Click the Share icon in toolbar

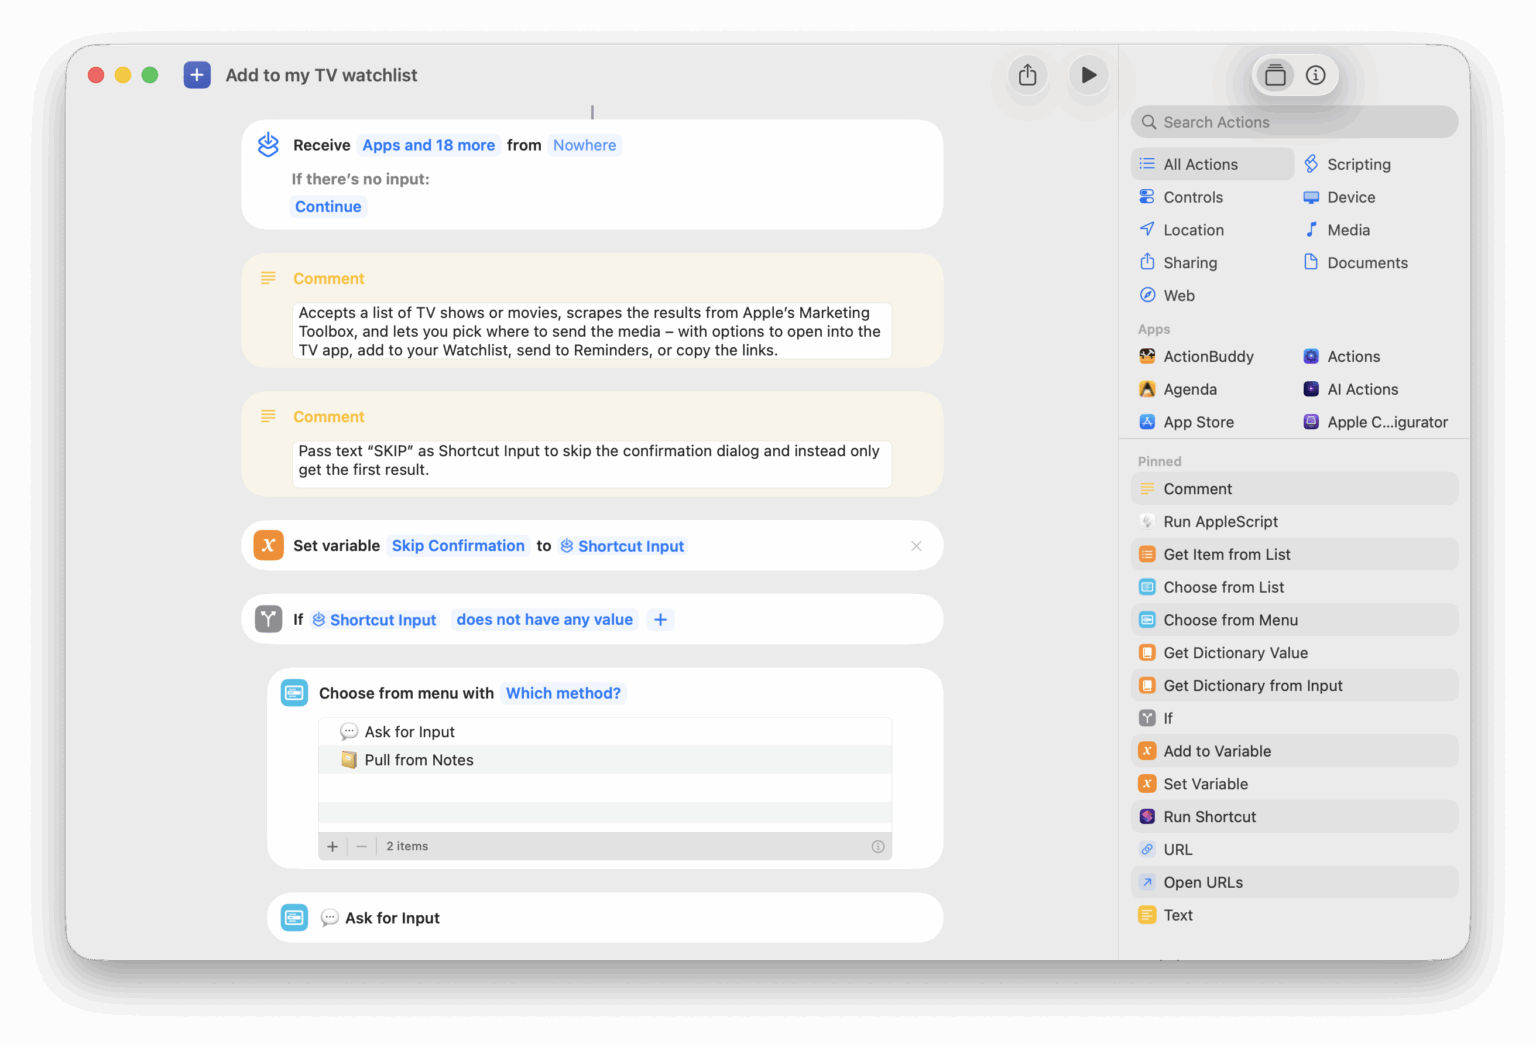coord(1027,75)
